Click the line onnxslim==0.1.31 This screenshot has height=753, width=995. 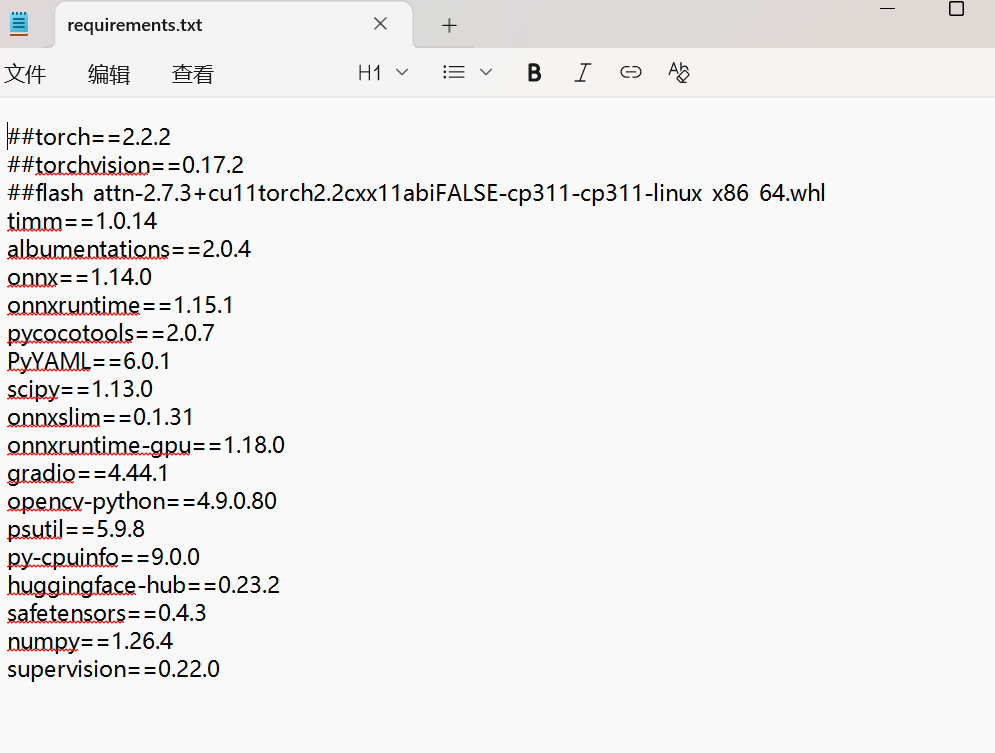(x=100, y=417)
